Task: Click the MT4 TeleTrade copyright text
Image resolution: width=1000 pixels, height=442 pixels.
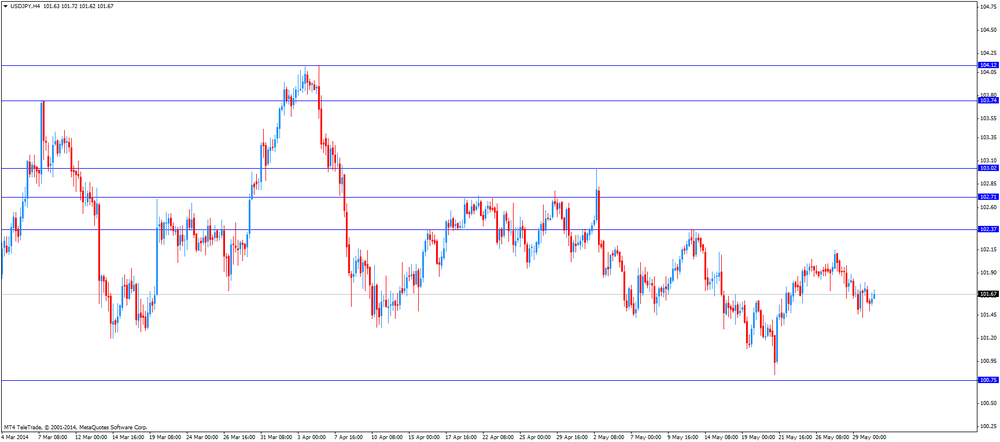Action: [x=75, y=427]
